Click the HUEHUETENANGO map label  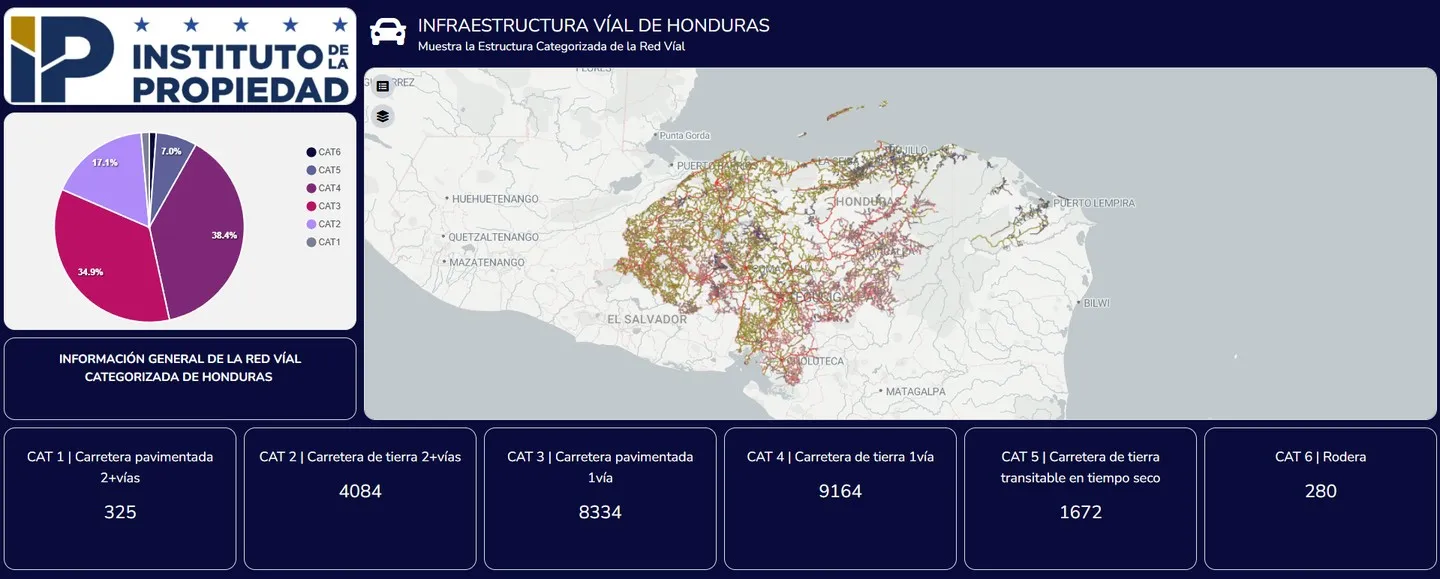click(495, 199)
